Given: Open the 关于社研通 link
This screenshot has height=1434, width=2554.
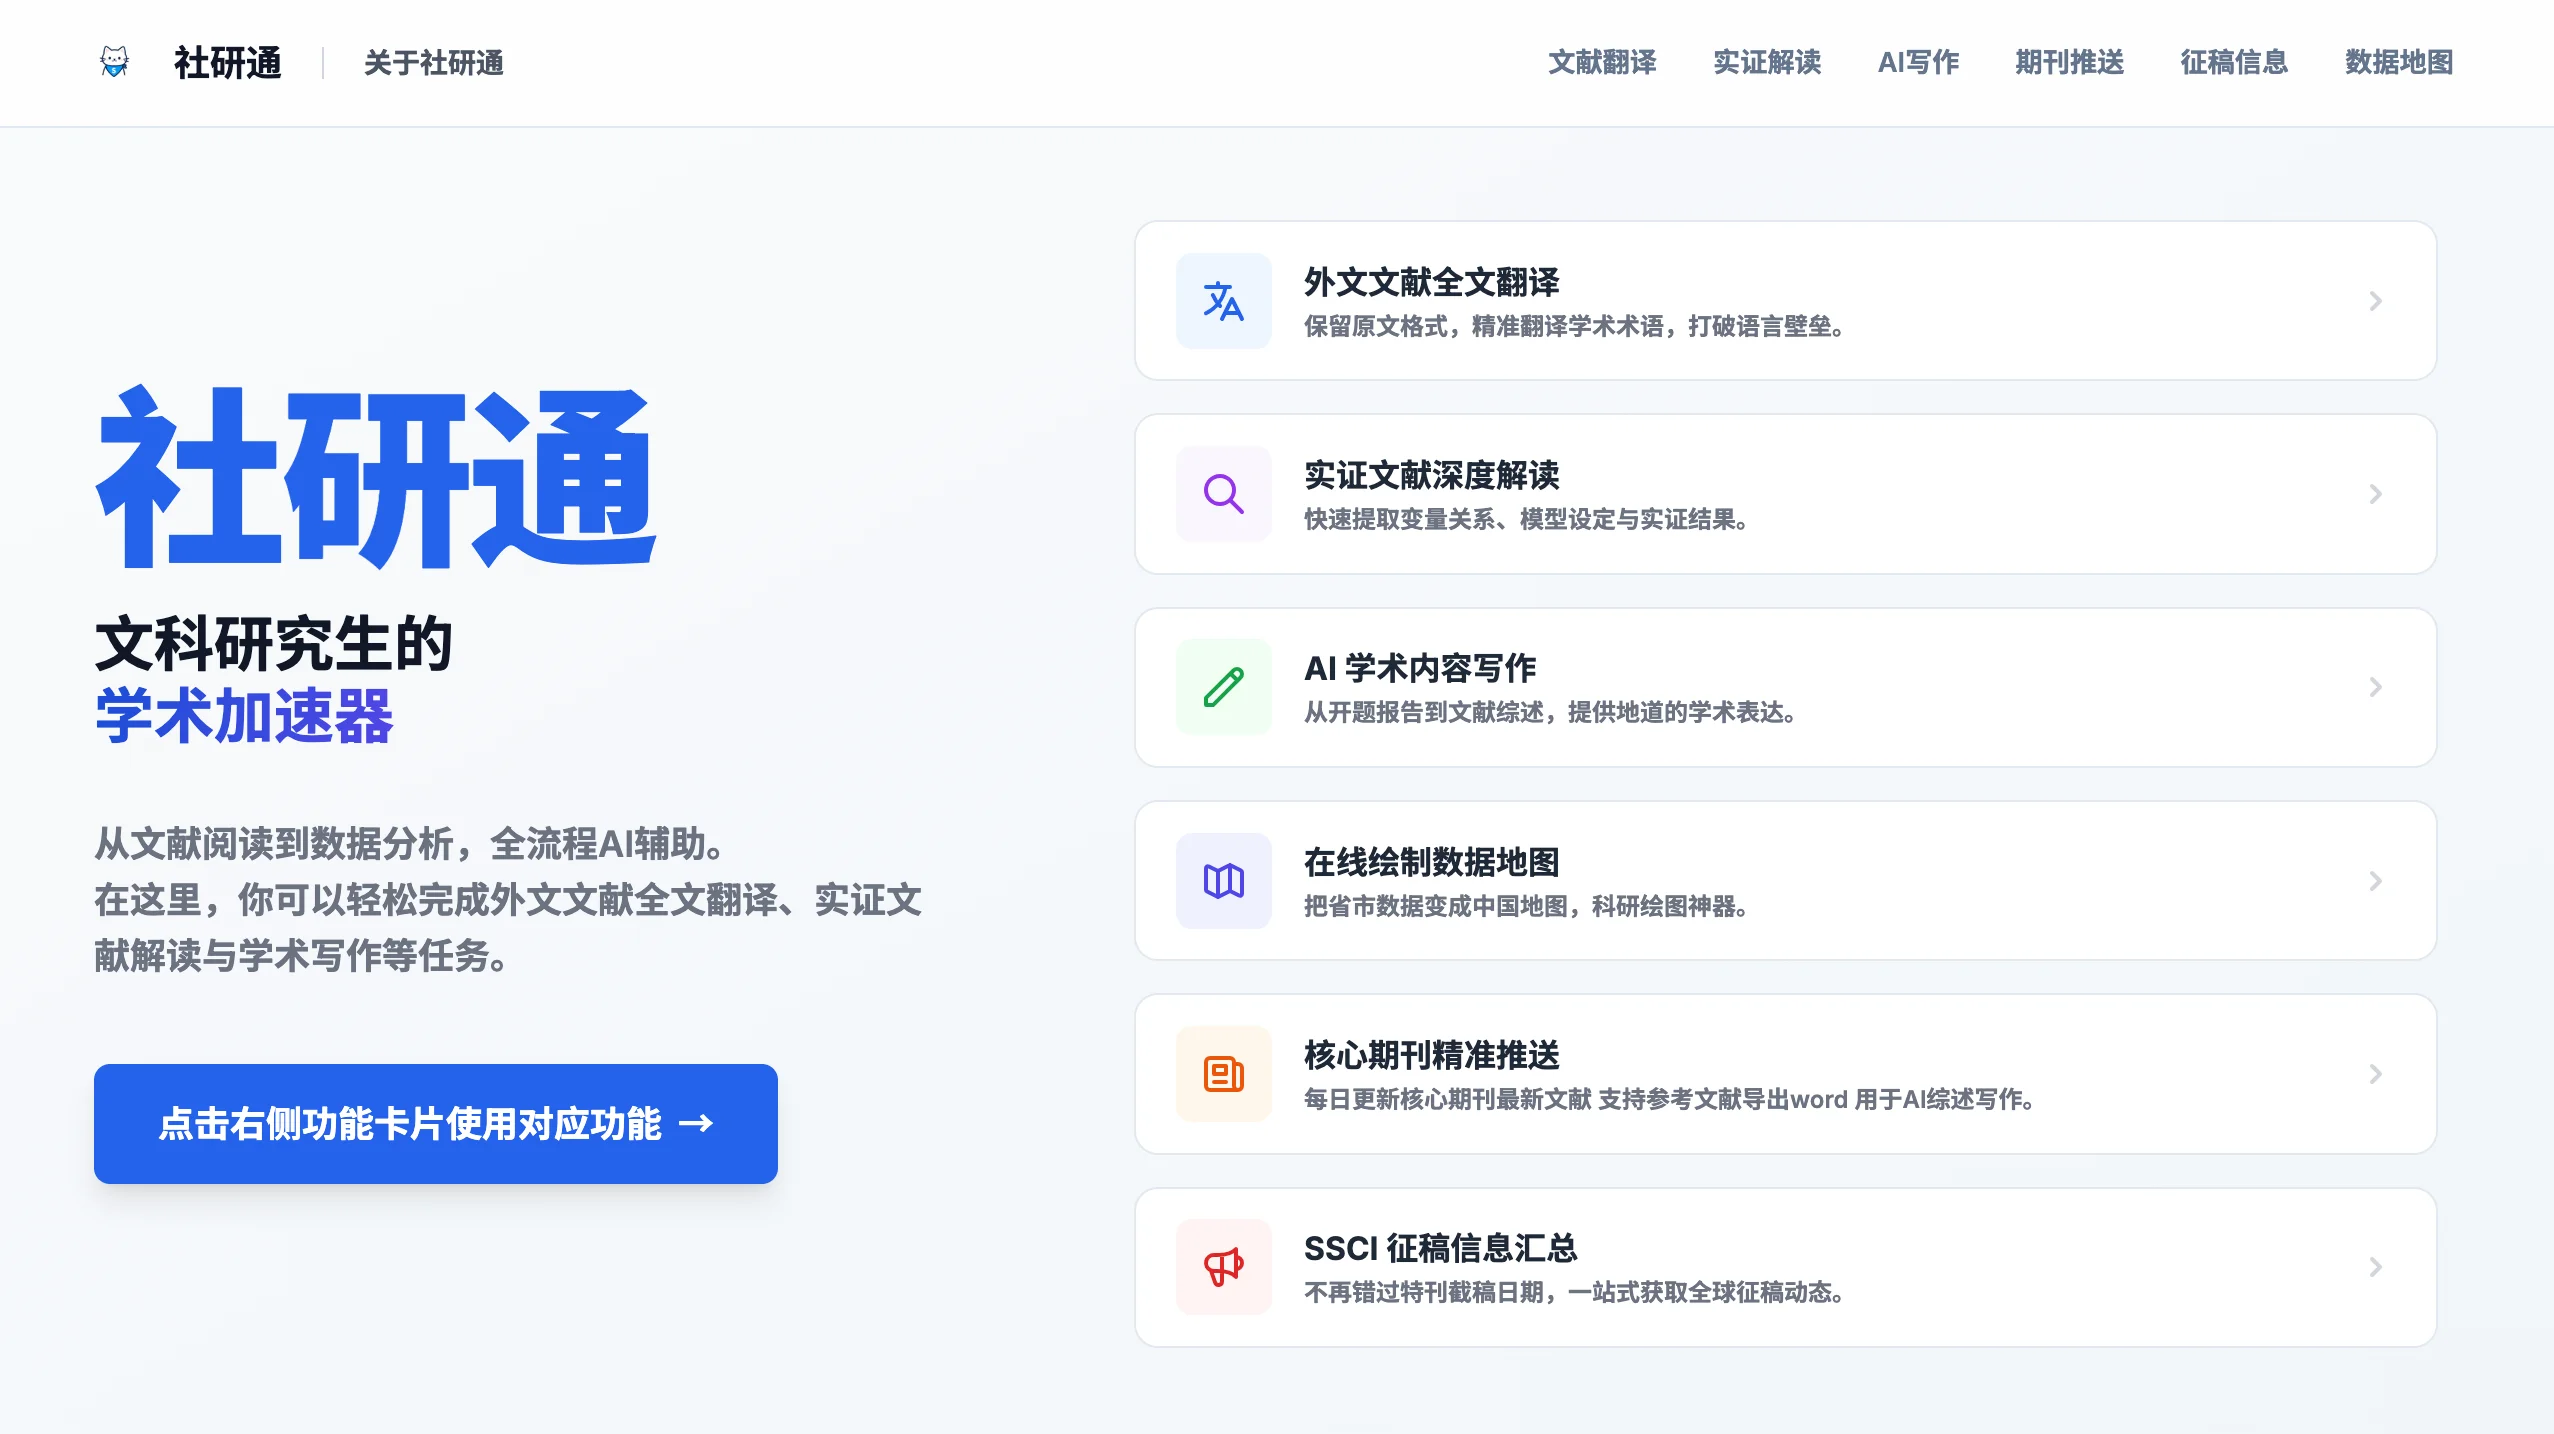Looking at the screenshot, I should tap(433, 62).
